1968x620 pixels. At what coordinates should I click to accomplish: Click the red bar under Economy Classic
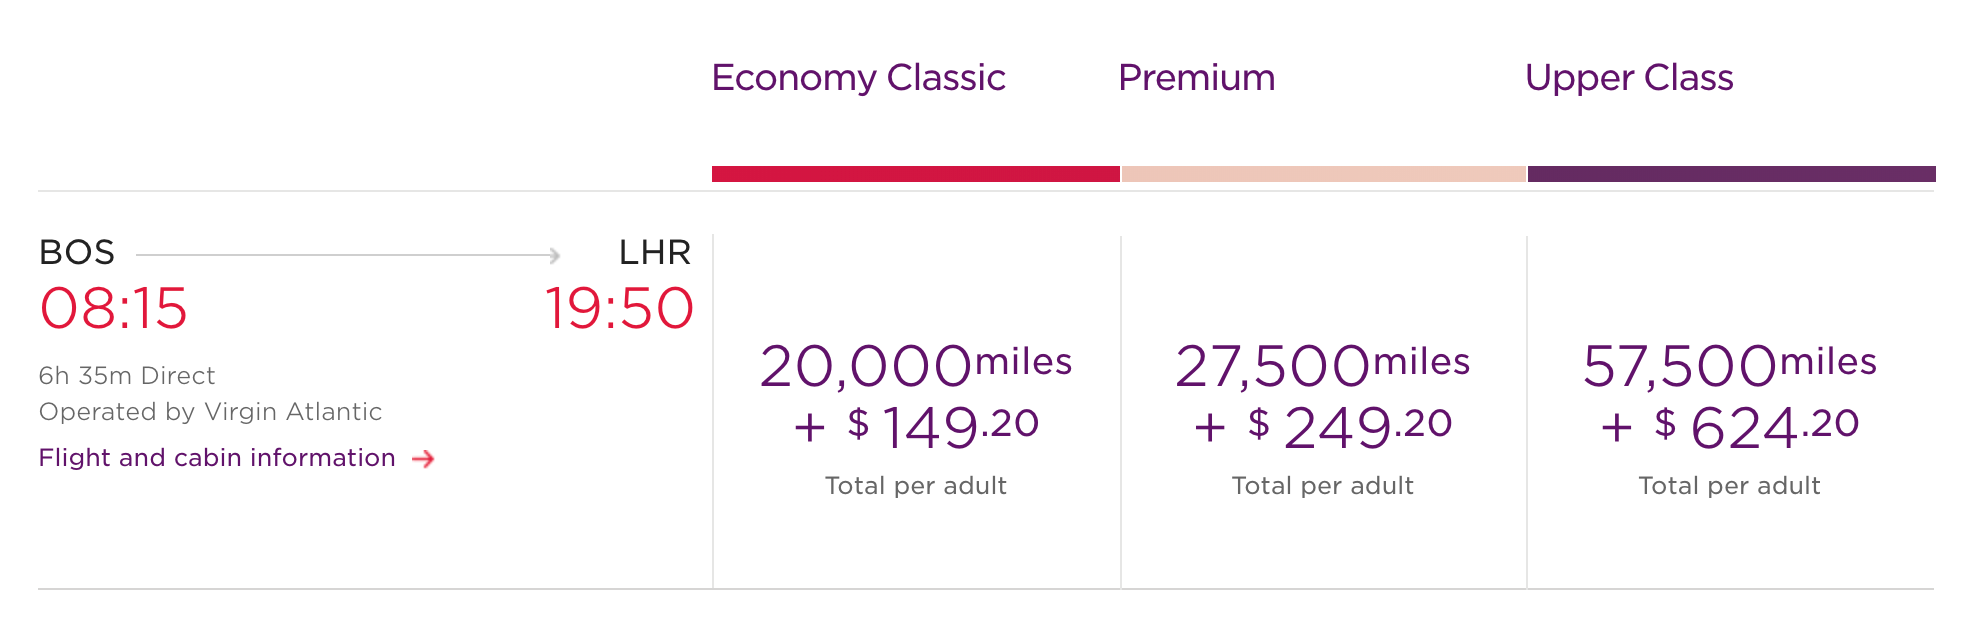pyautogui.click(x=915, y=174)
